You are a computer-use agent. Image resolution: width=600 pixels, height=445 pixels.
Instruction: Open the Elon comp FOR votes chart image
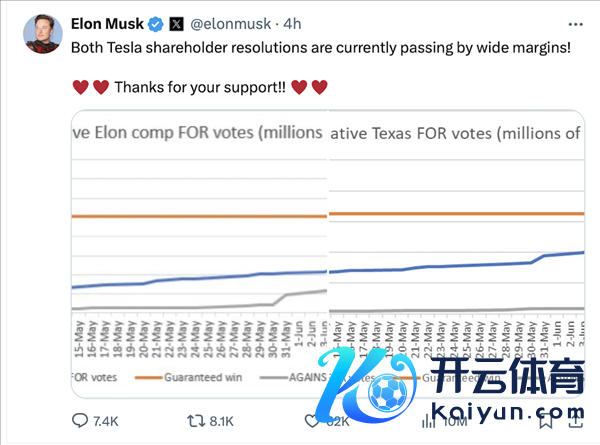click(x=199, y=250)
